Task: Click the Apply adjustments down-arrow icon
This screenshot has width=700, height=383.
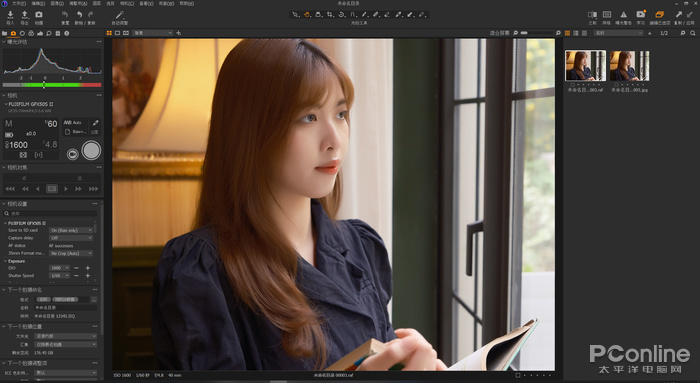Action: point(690,15)
